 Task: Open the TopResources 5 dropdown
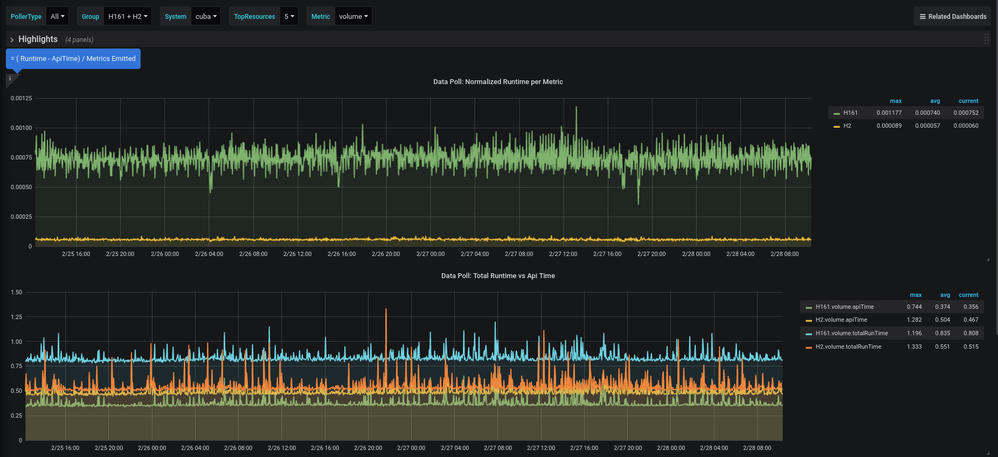coord(288,16)
